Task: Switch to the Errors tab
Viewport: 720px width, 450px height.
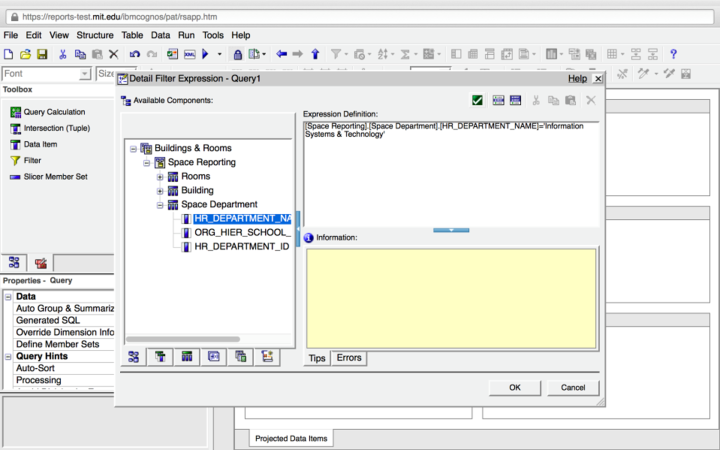Action: tap(349, 357)
